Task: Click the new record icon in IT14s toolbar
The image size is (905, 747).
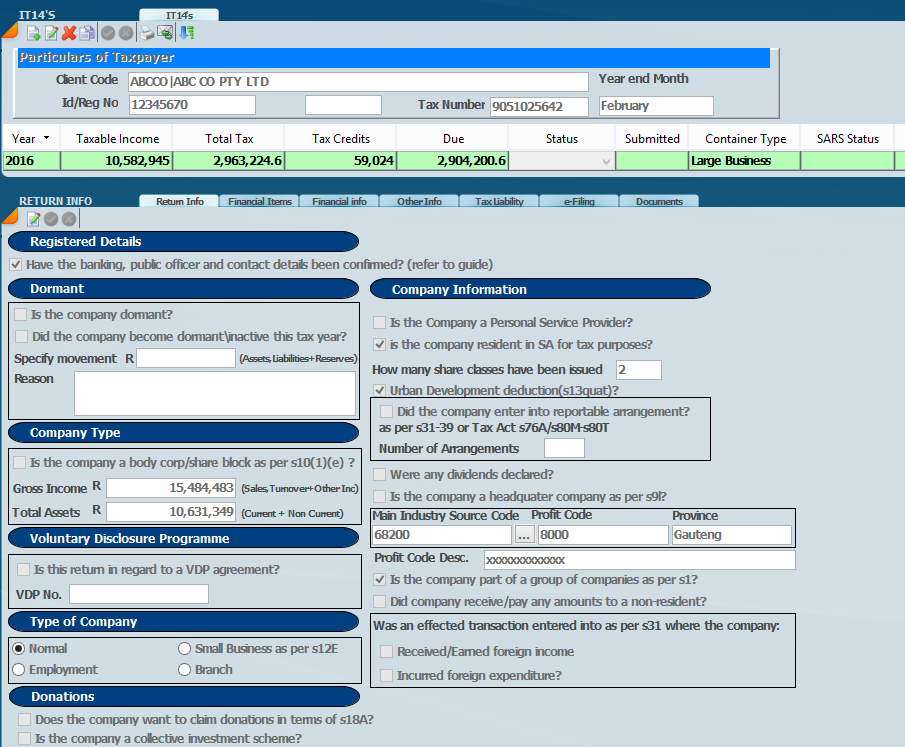Action: click(33, 33)
